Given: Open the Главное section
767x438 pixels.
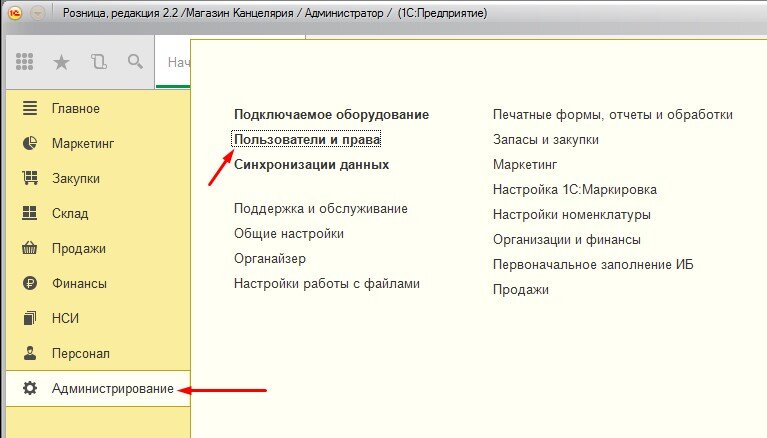Looking at the screenshot, I should point(98,108).
